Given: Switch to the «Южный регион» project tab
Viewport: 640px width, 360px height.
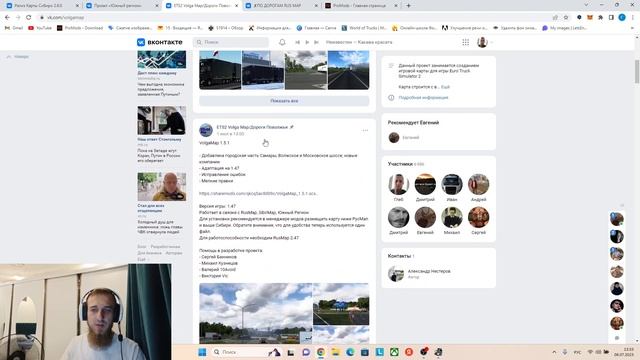Looking at the screenshot, I should (122, 6).
